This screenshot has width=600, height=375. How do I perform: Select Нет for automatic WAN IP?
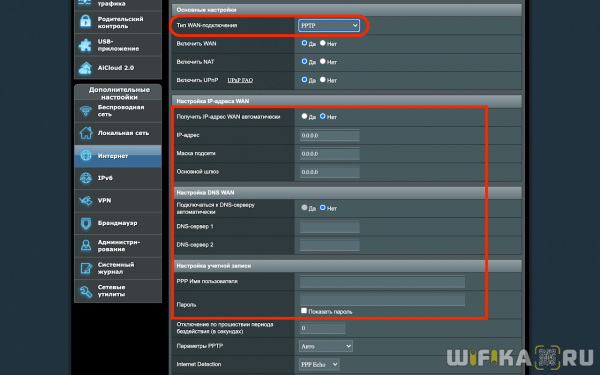pos(323,116)
